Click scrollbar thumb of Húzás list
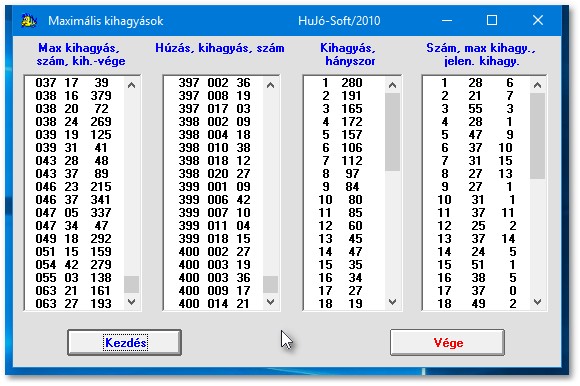 coord(270,284)
